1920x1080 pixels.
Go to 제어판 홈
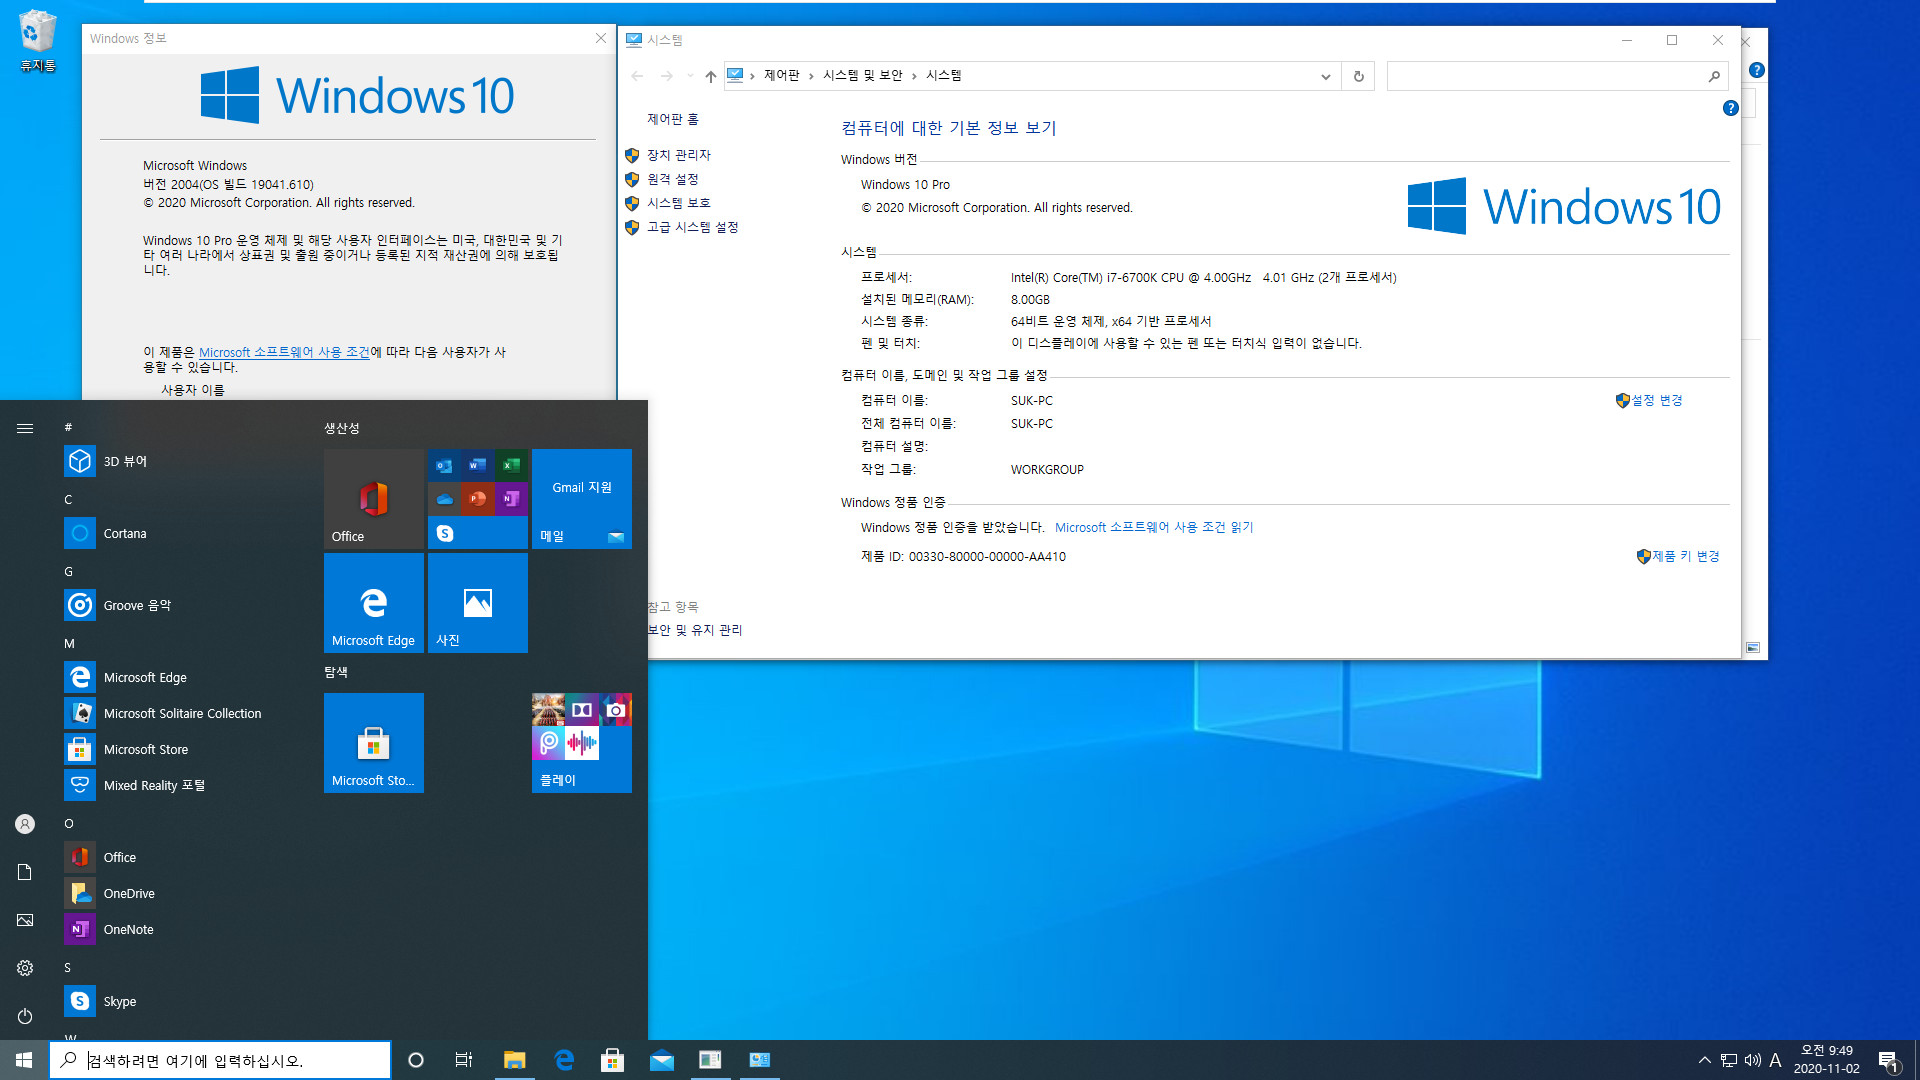coord(672,119)
